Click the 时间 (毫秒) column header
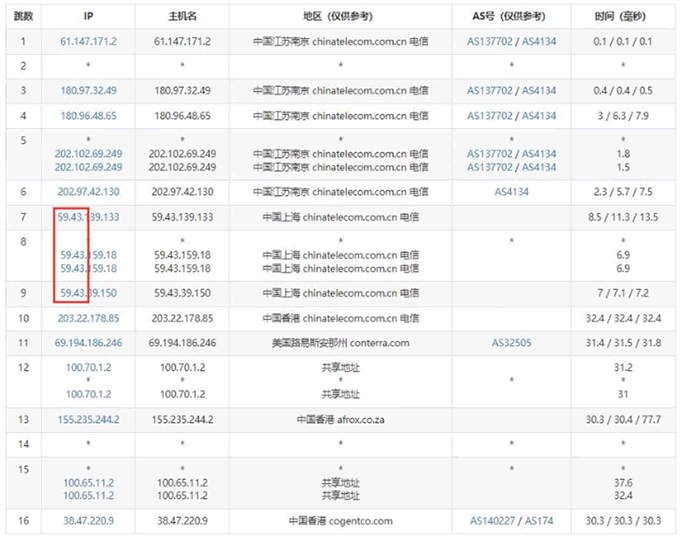 pyautogui.click(x=622, y=17)
